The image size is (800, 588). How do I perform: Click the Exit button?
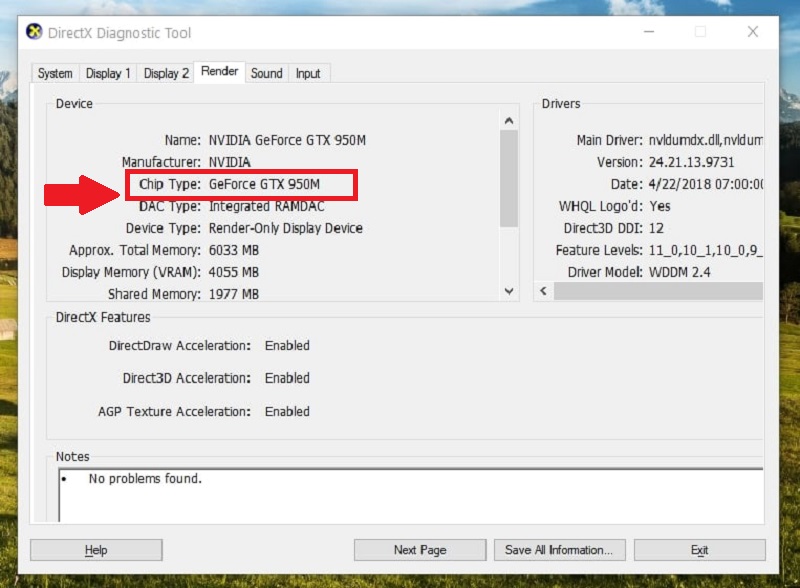pos(699,549)
